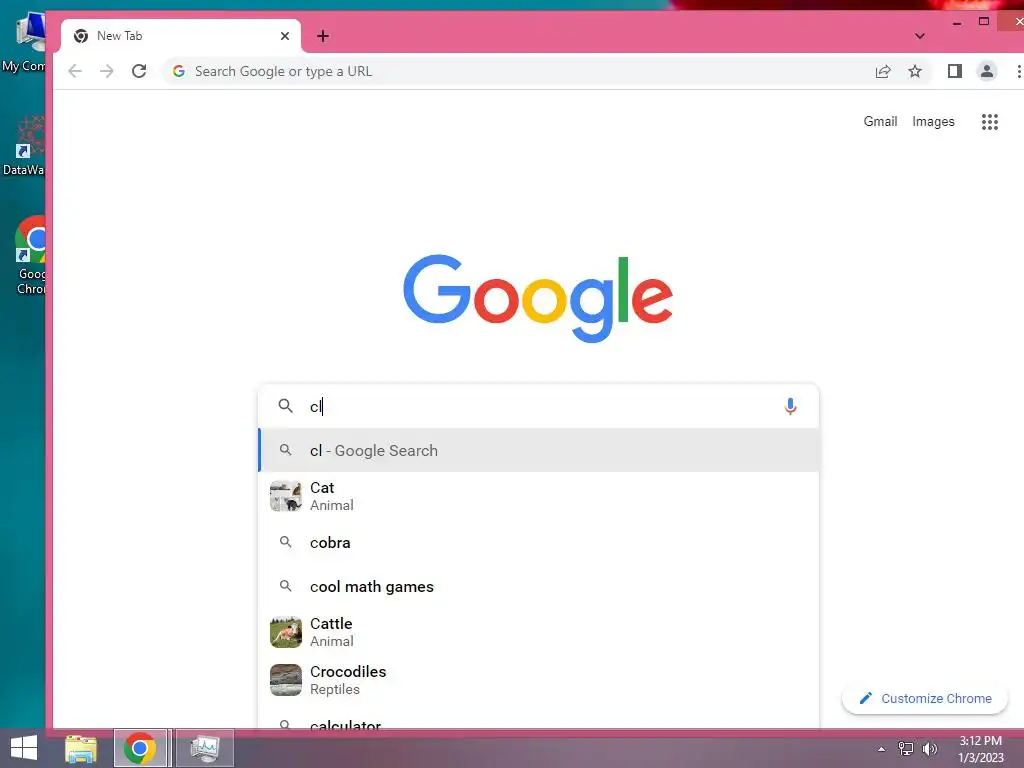Image resolution: width=1024 pixels, height=768 pixels.
Task: Click the search icon beside cool math games
Action: pos(285,586)
